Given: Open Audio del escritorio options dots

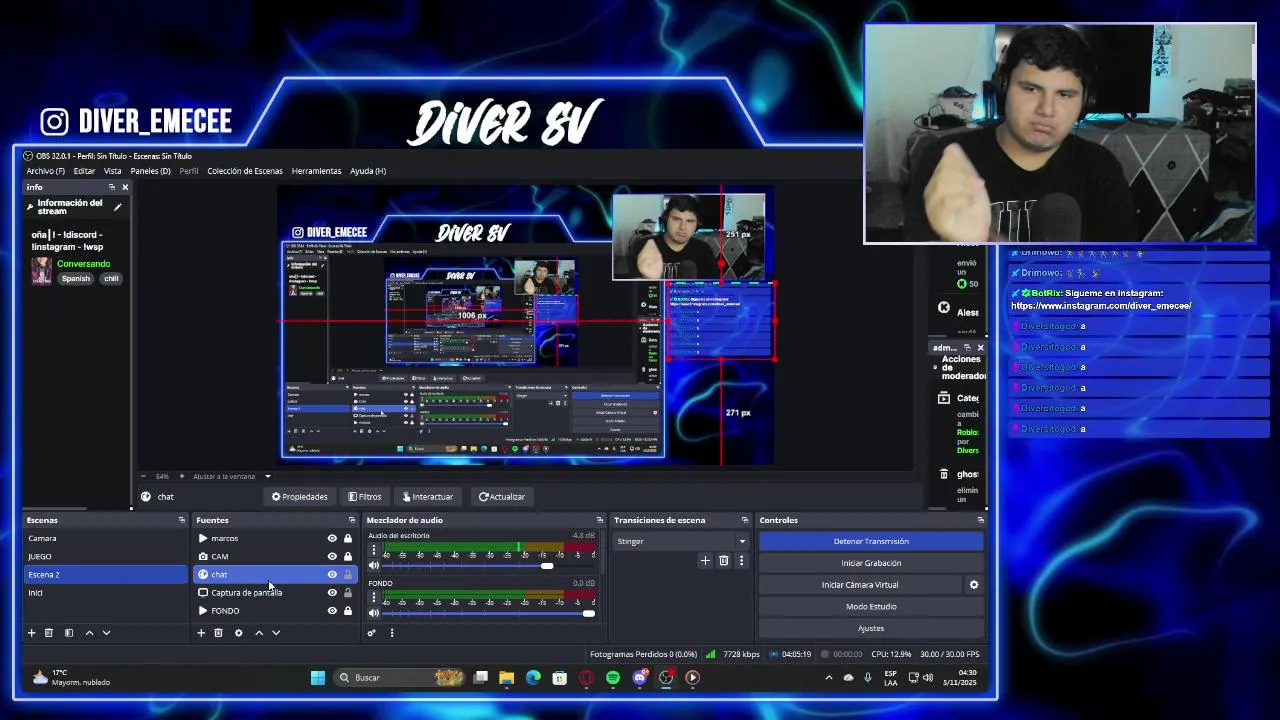Looking at the screenshot, I should click(374, 551).
